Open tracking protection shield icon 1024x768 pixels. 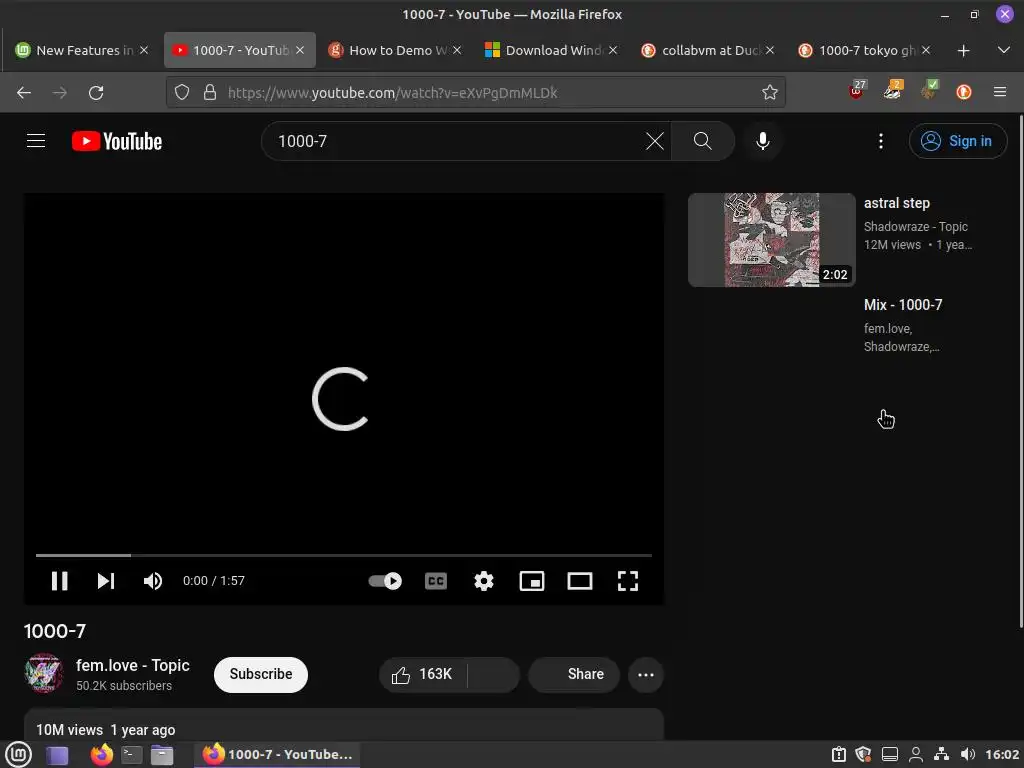(x=182, y=93)
